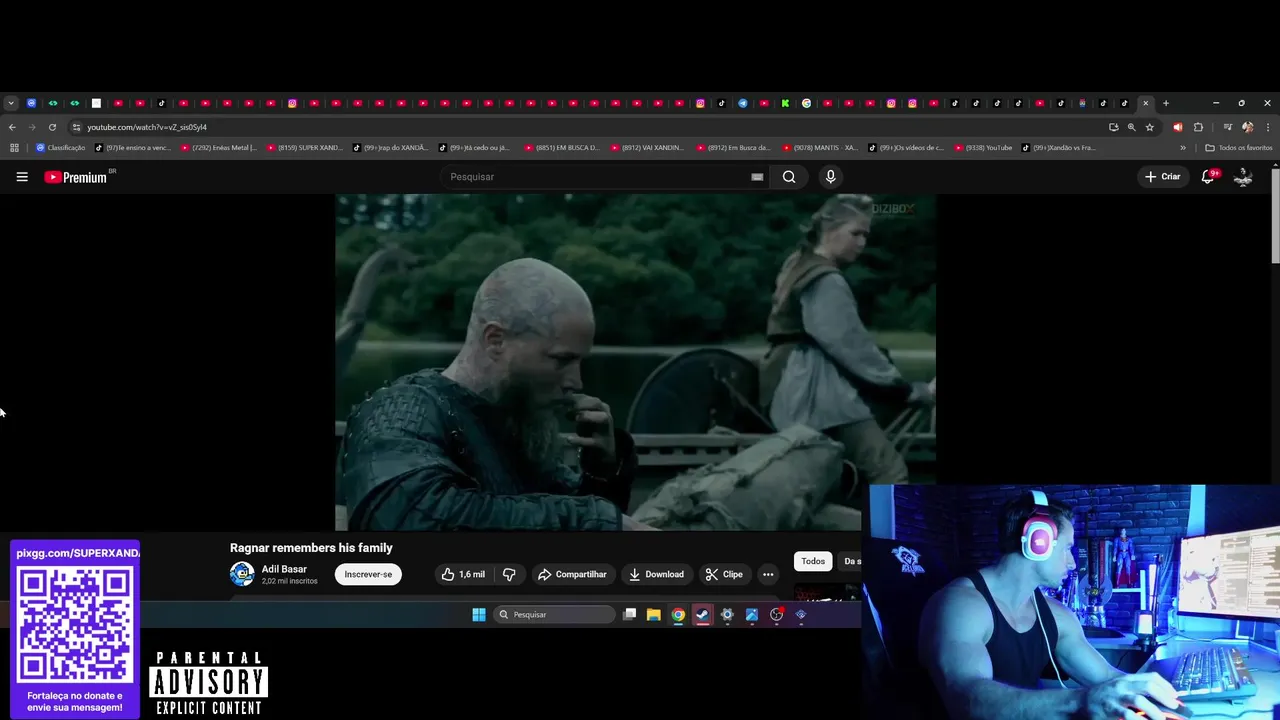Open File Explorer from taskbar
The height and width of the screenshot is (720, 1280).
tap(654, 615)
